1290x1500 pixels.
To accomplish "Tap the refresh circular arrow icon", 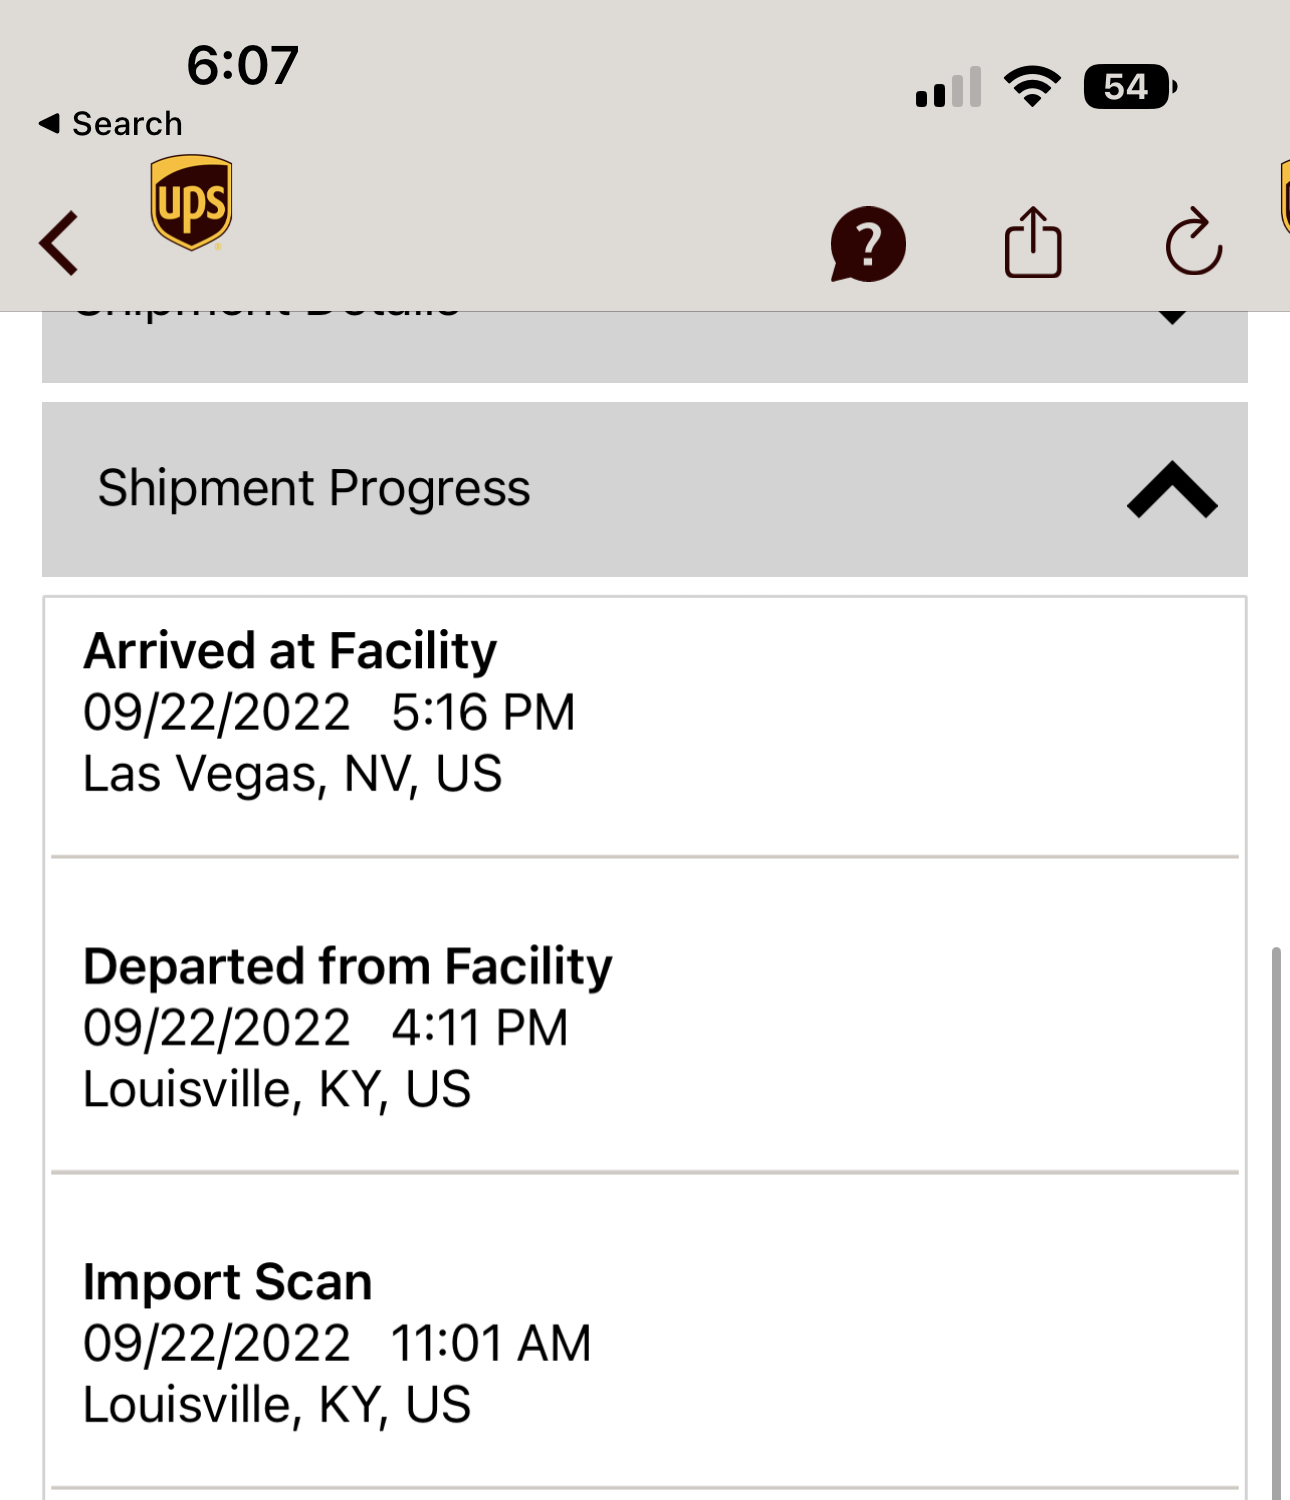I will [1194, 242].
